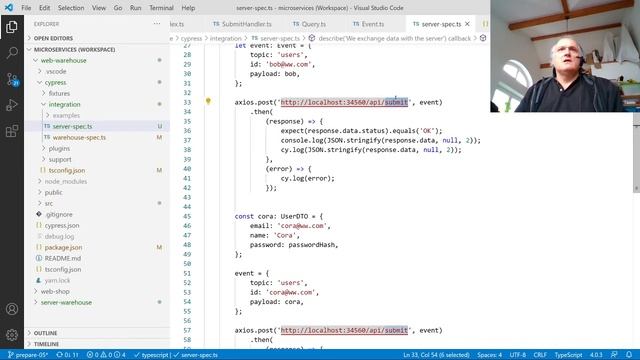Open the View menu

point(99,8)
